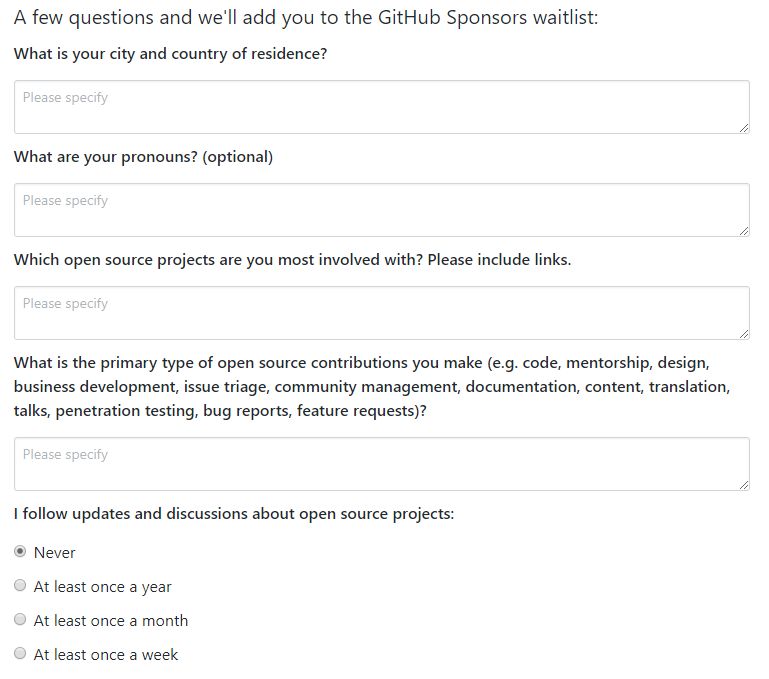
Task: Click the 'What are your pronouns? (optional)' question
Action: tap(143, 157)
